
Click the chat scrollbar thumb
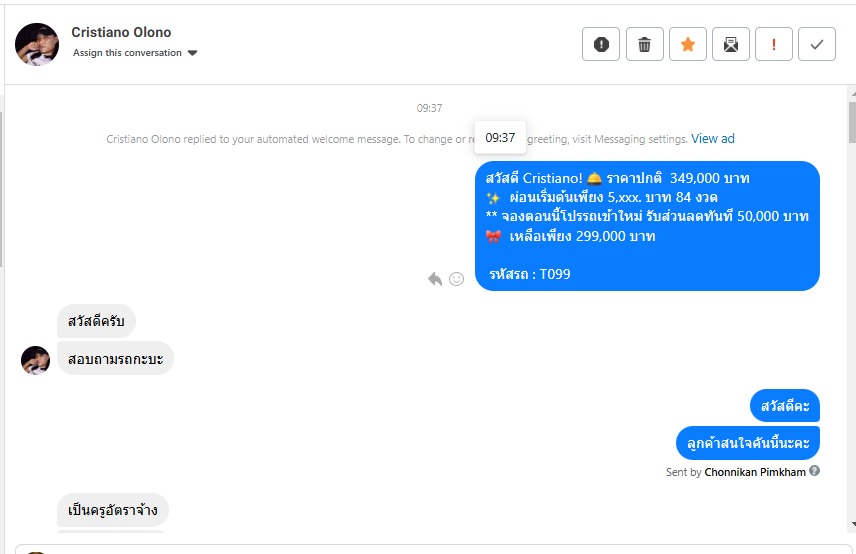point(852,122)
